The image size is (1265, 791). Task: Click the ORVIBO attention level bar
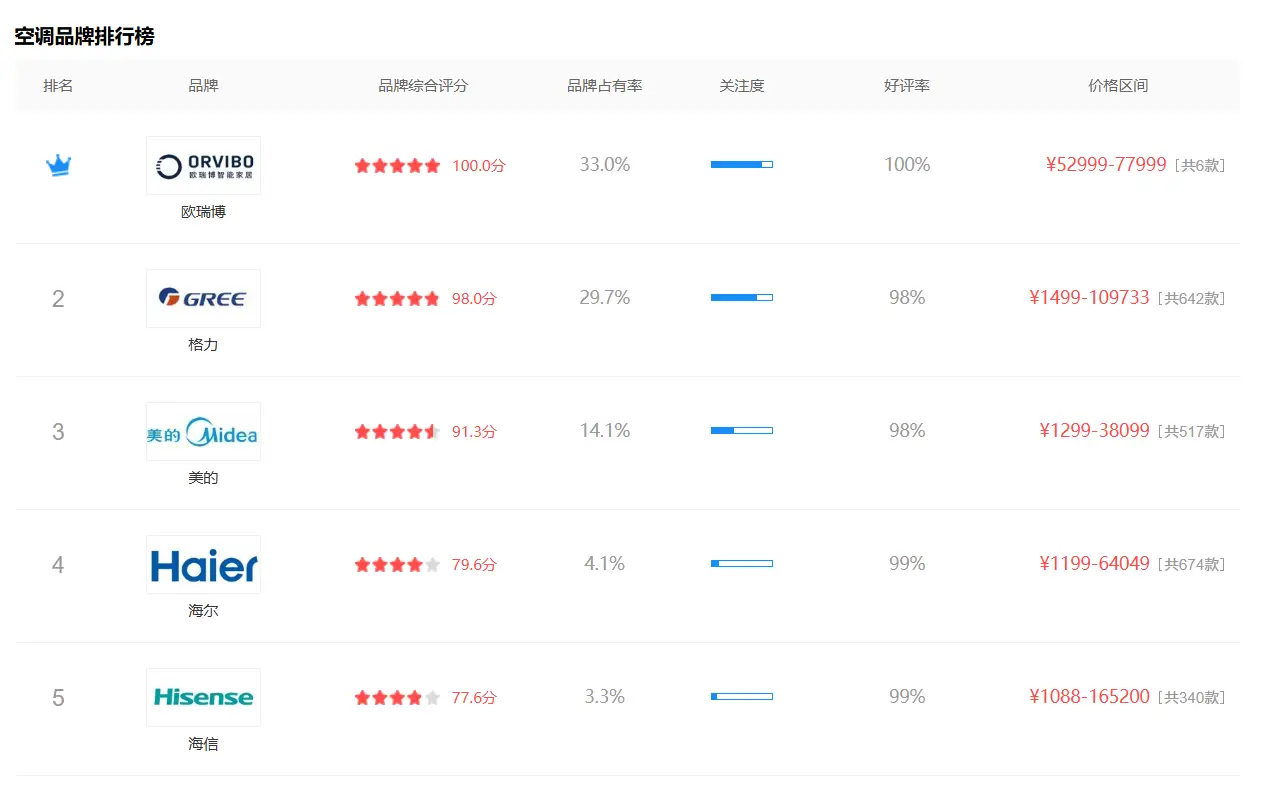tap(741, 164)
